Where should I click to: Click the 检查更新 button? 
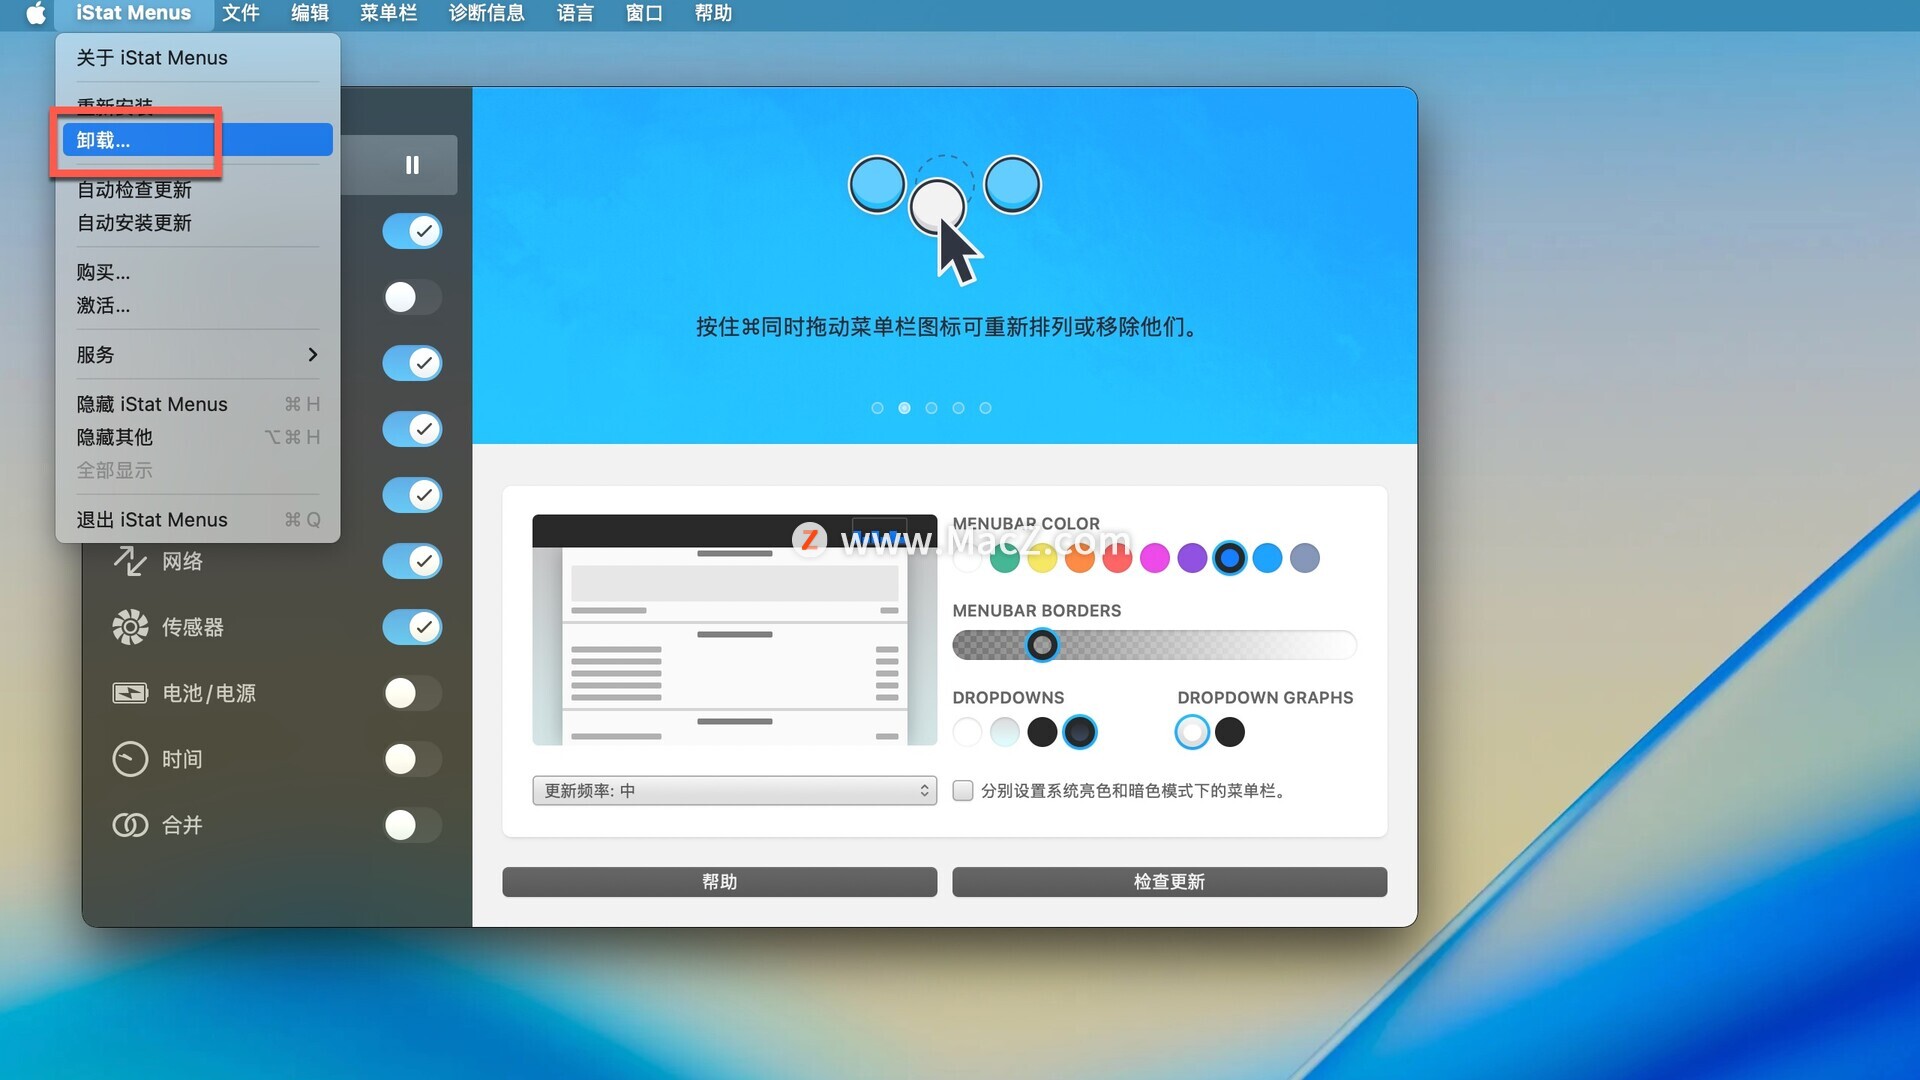click(1169, 882)
